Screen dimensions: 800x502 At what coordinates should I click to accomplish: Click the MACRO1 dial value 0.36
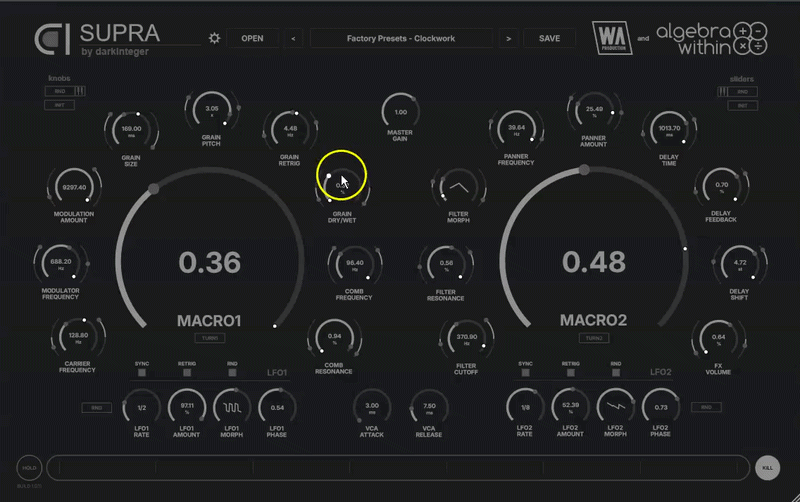click(x=210, y=262)
